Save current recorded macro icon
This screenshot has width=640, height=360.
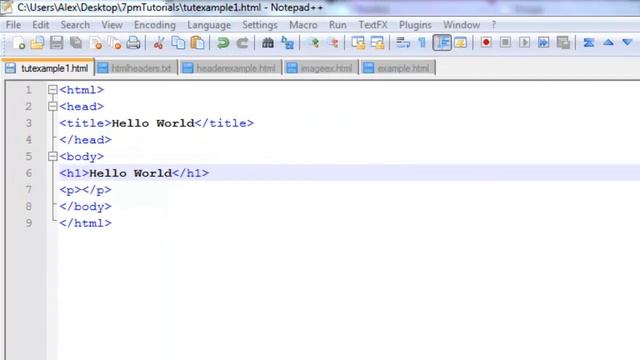[563, 42]
